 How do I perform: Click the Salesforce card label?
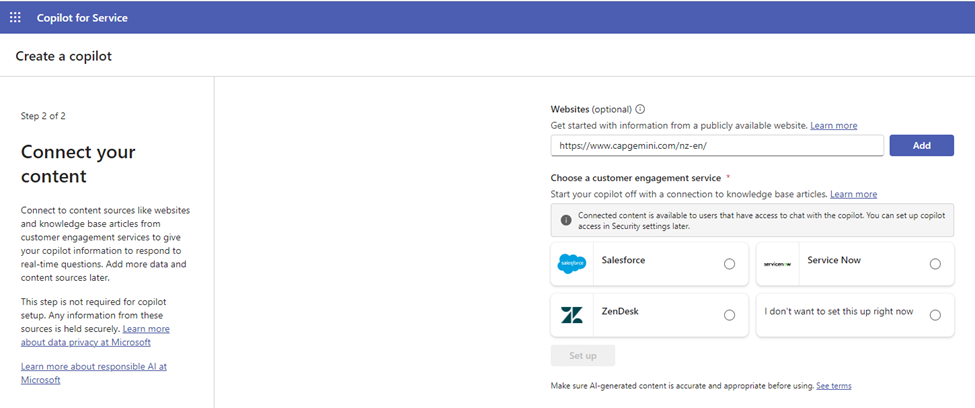pos(623,260)
